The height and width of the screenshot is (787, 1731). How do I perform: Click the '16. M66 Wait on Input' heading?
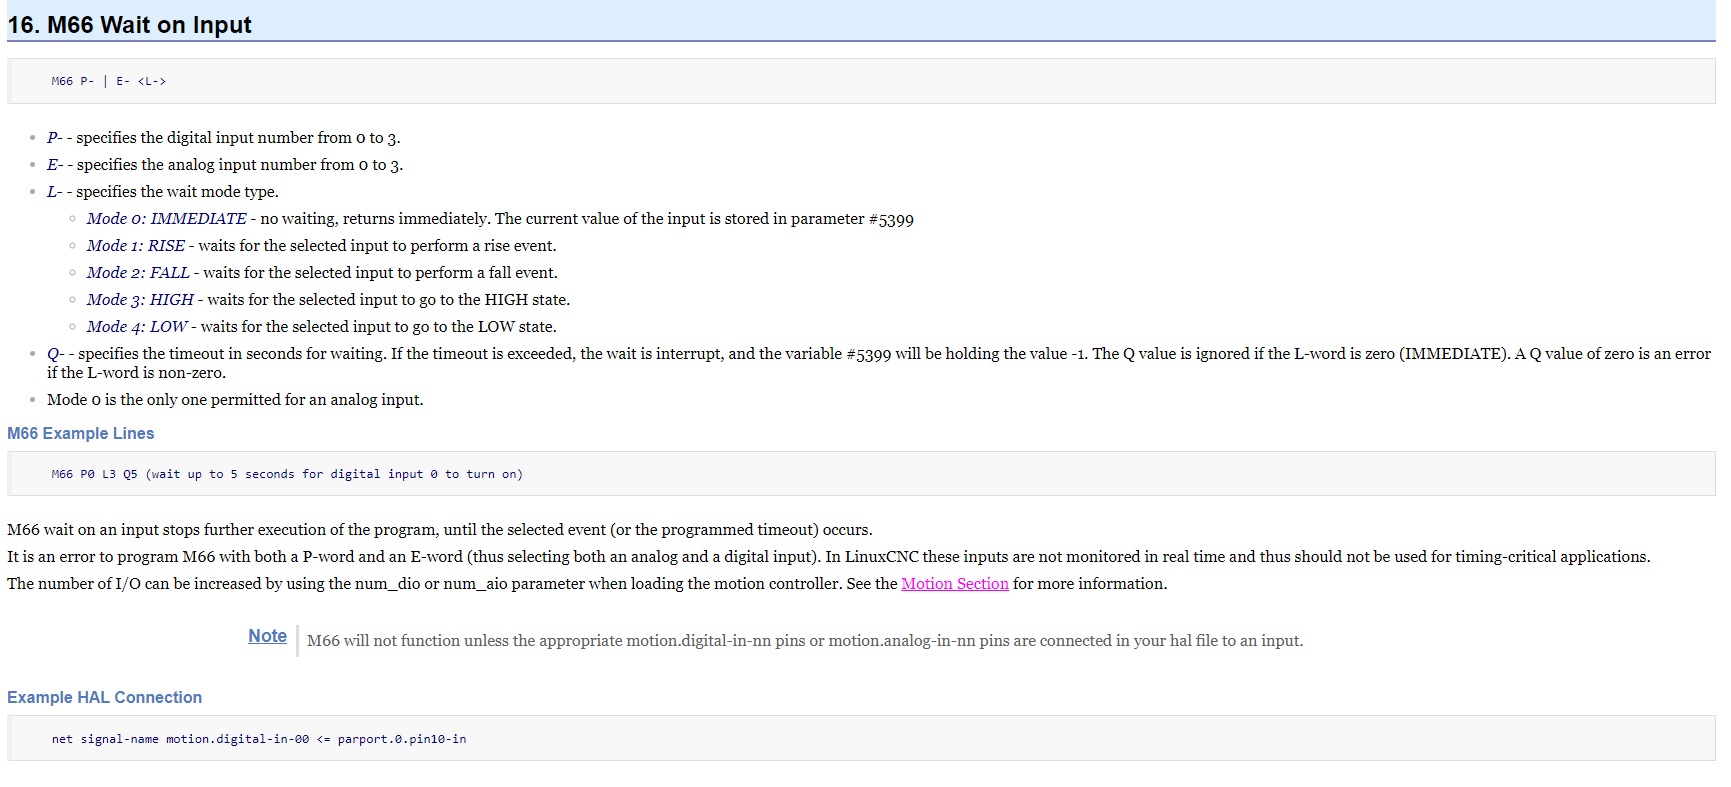(129, 25)
